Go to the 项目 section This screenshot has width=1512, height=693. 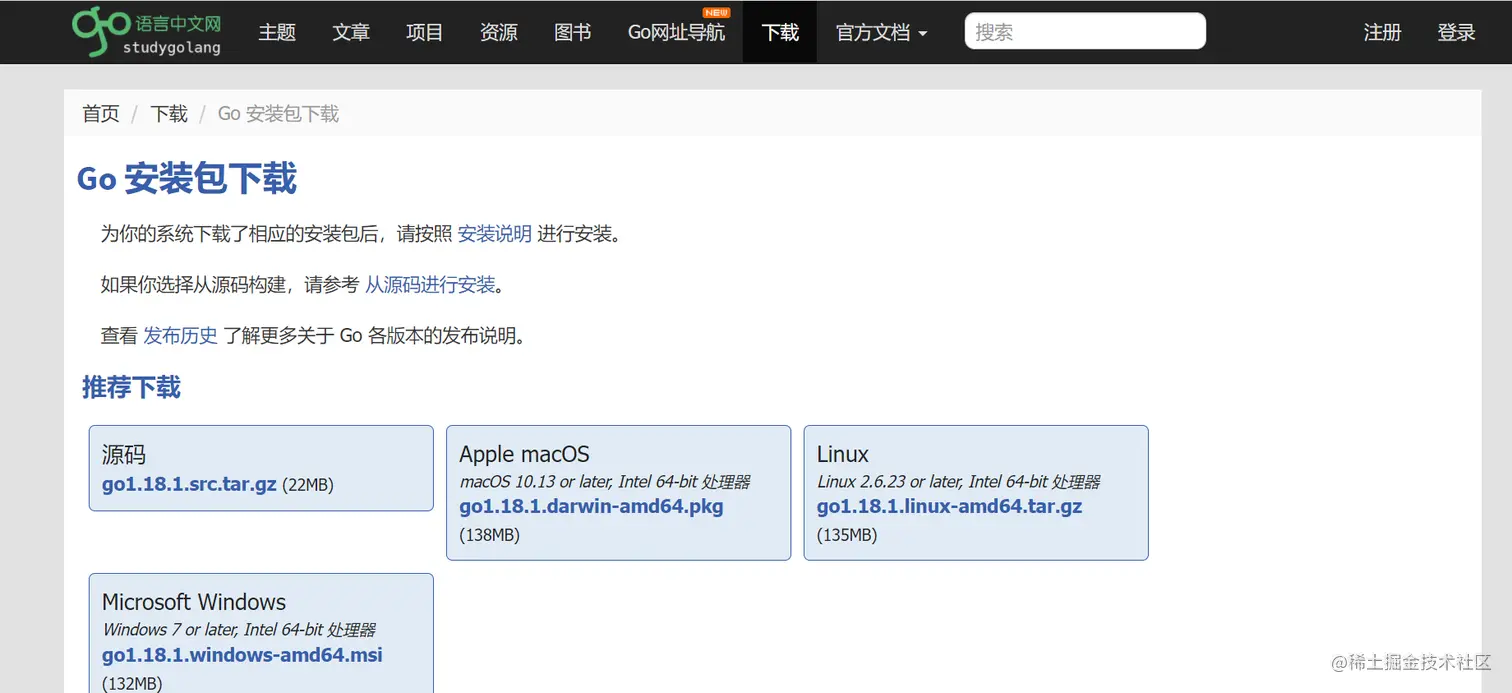425,32
